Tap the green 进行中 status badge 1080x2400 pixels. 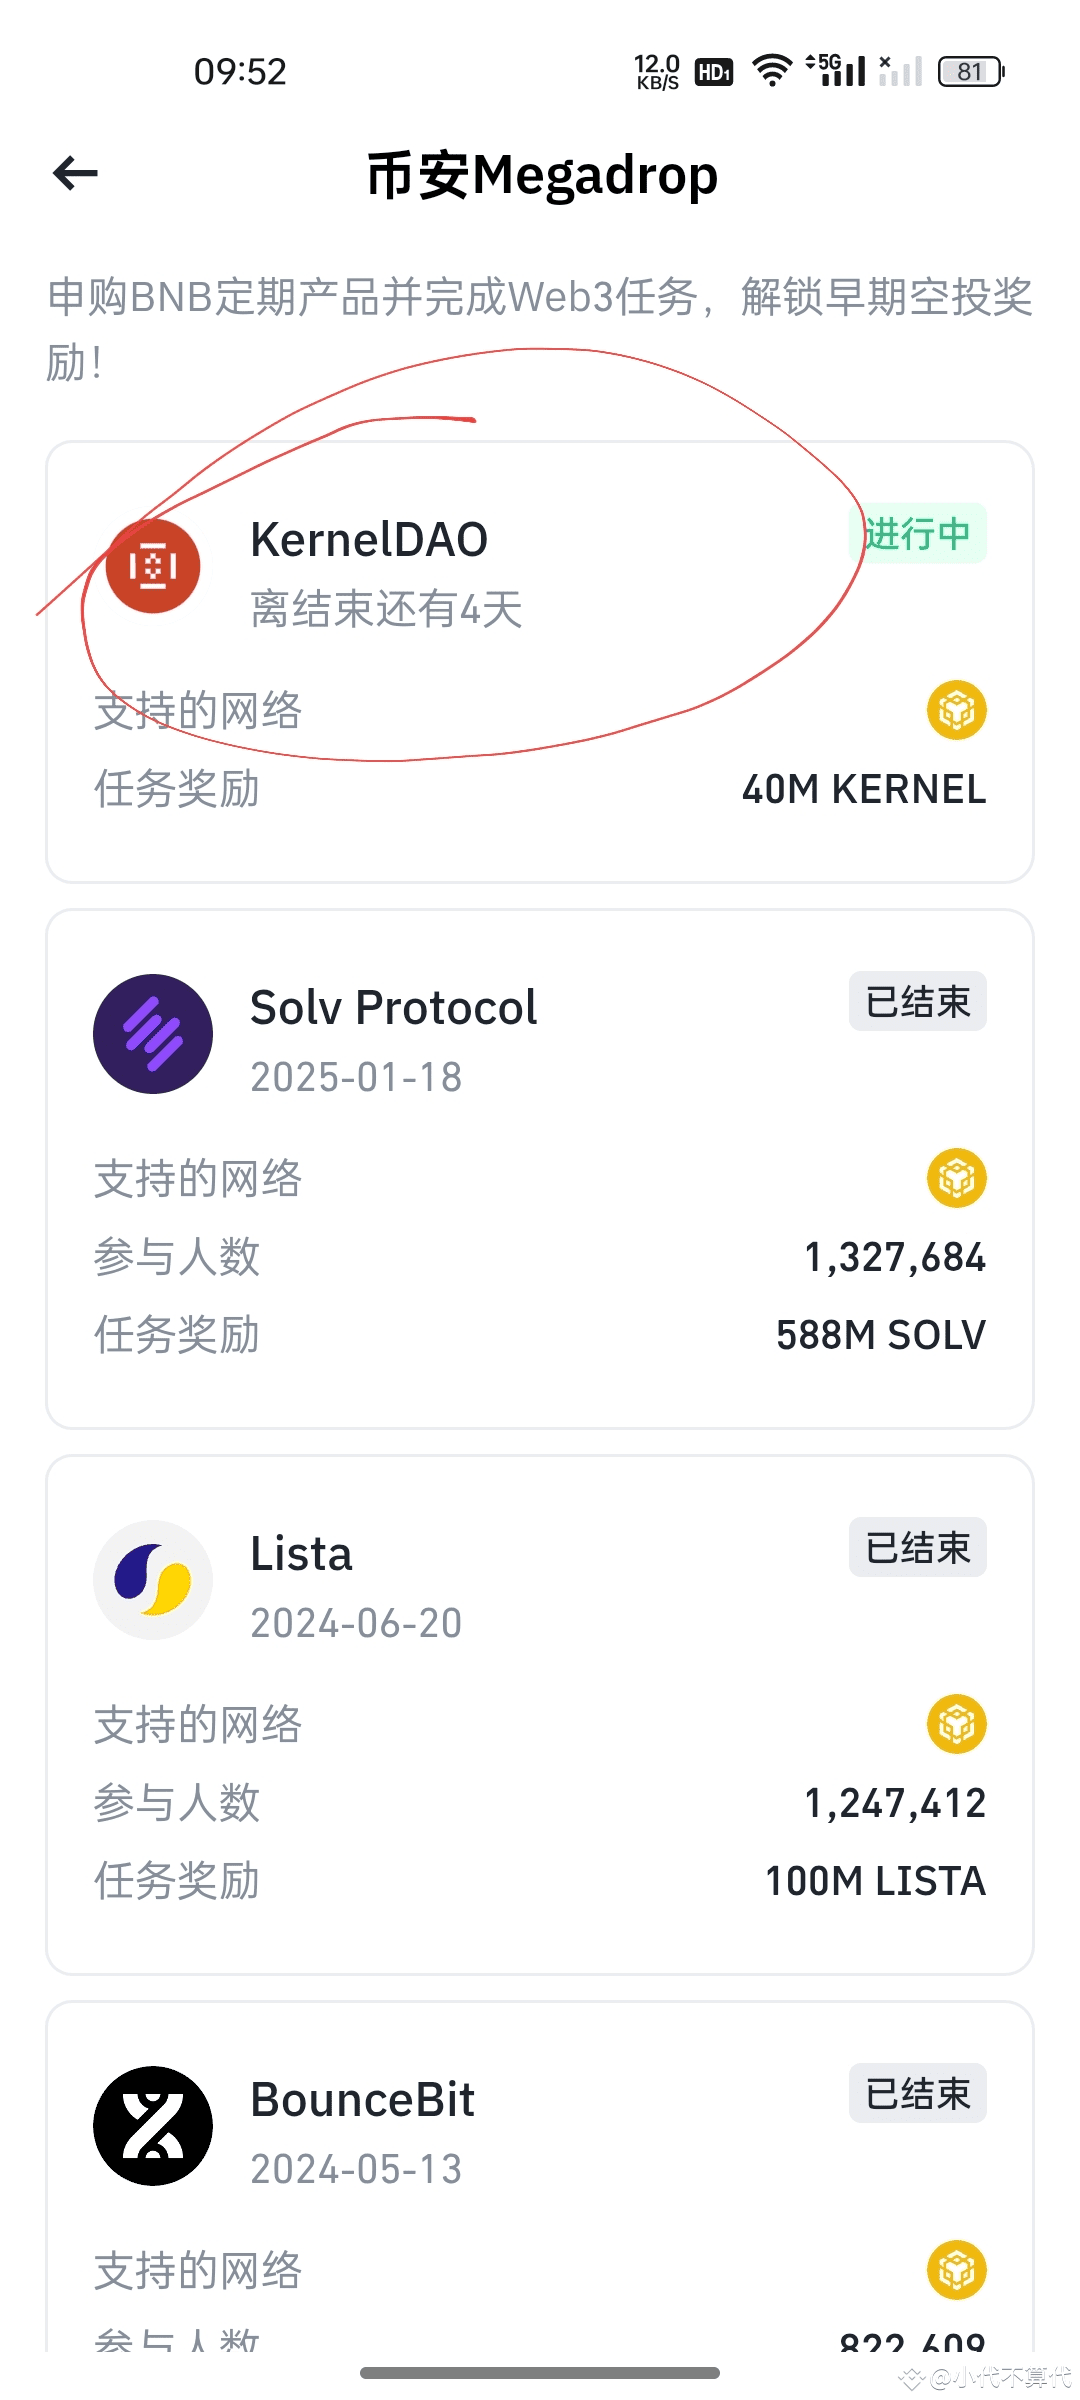tap(918, 533)
